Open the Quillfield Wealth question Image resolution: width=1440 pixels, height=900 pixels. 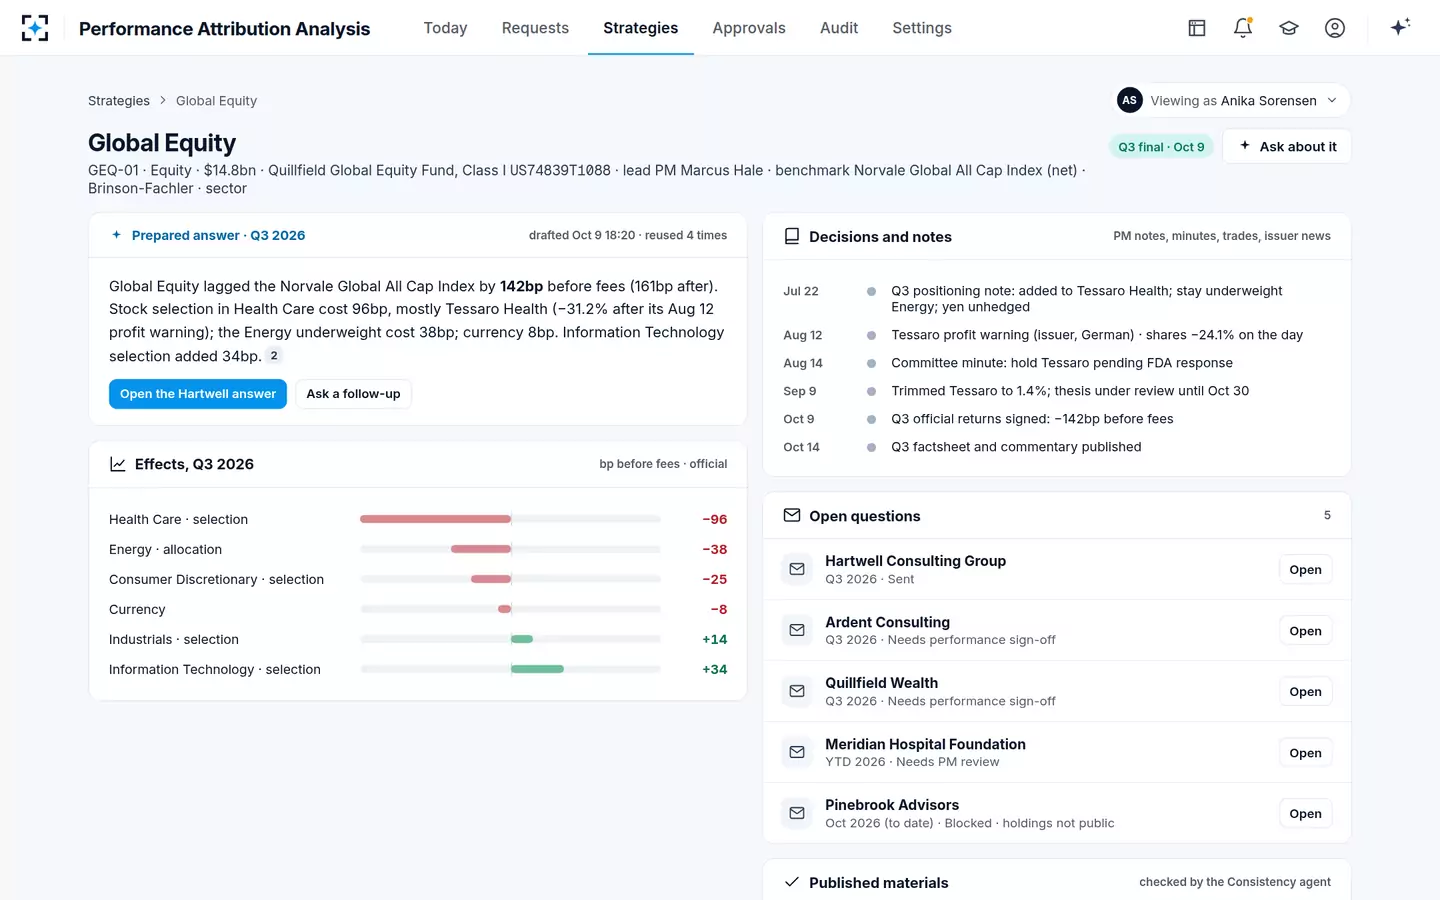coord(1305,691)
